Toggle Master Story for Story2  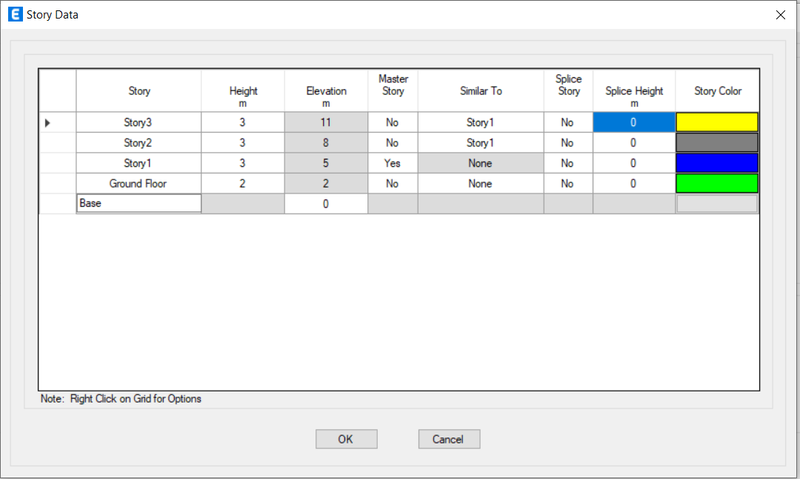393,143
